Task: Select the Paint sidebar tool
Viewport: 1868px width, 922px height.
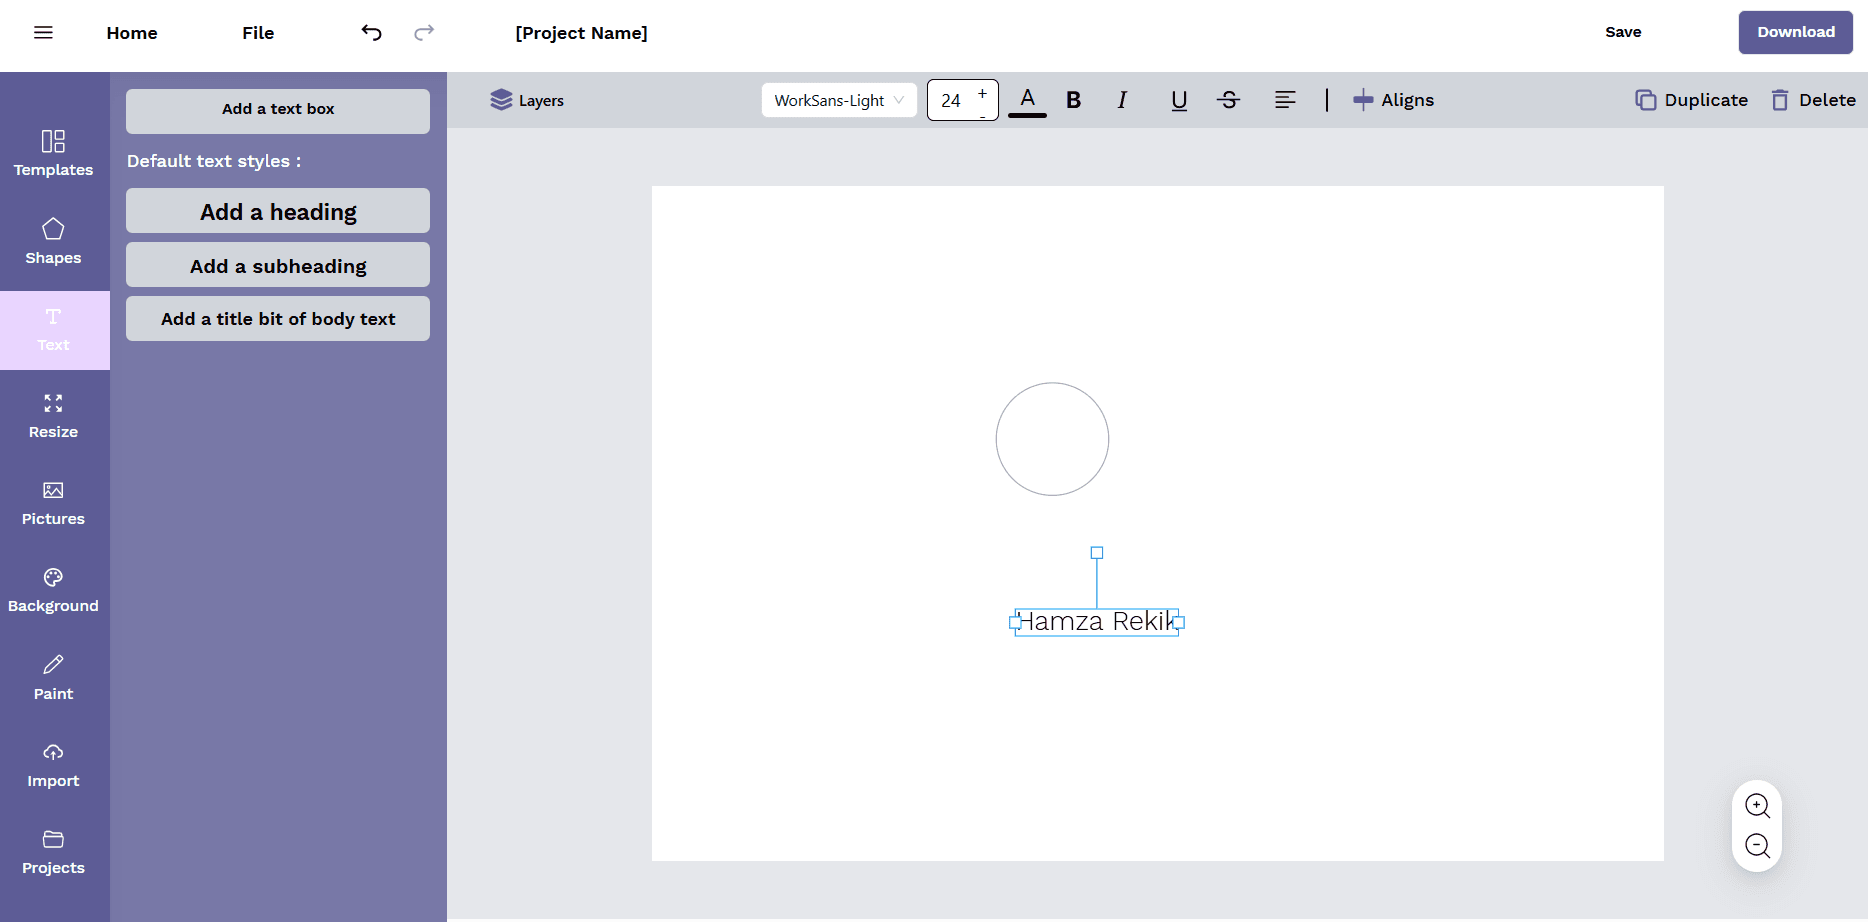Action: click(x=54, y=678)
